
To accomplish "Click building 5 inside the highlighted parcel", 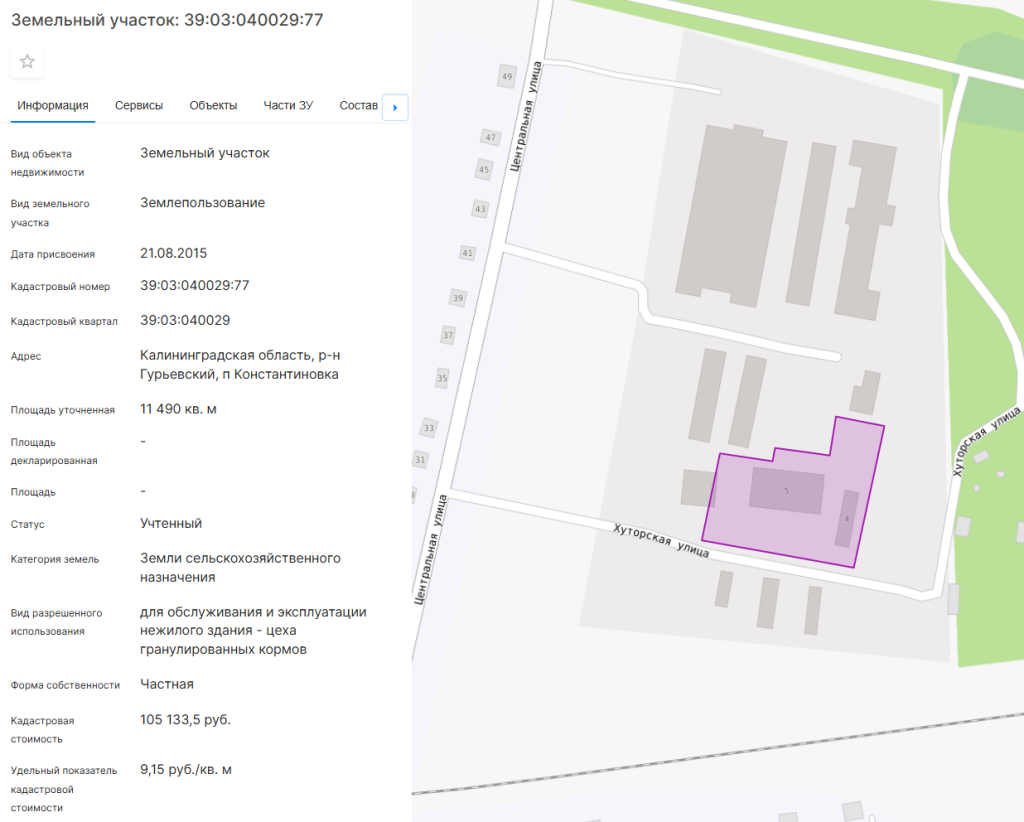I will (787, 491).
